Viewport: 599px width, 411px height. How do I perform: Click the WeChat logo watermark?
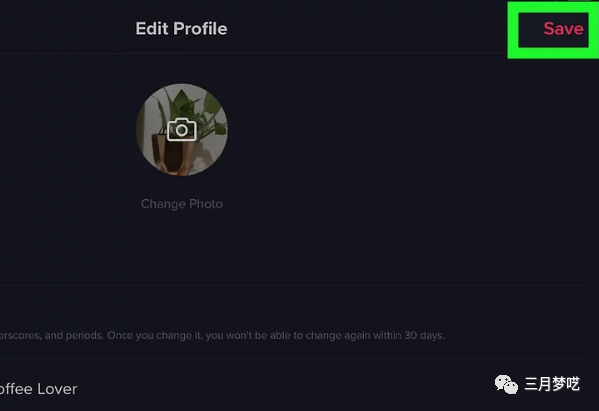click(506, 384)
